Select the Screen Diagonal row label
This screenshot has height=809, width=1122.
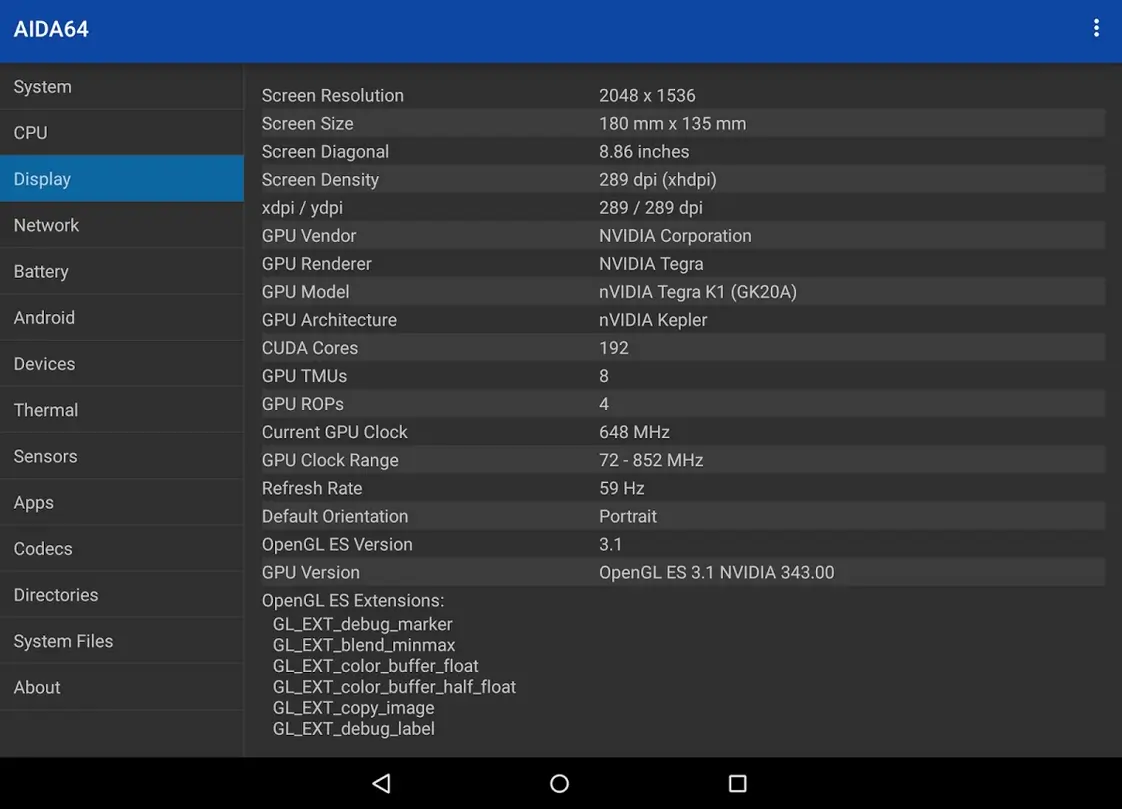(x=326, y=152)
